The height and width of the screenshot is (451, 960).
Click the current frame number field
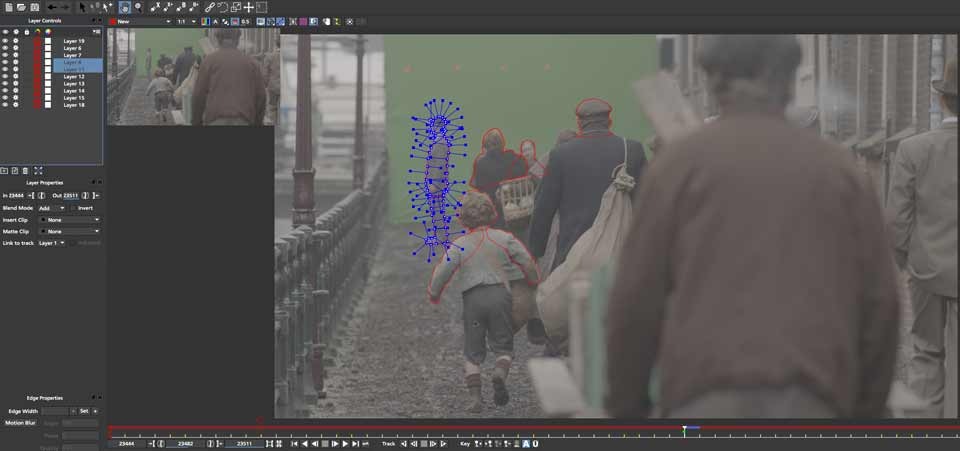(185, 444)
